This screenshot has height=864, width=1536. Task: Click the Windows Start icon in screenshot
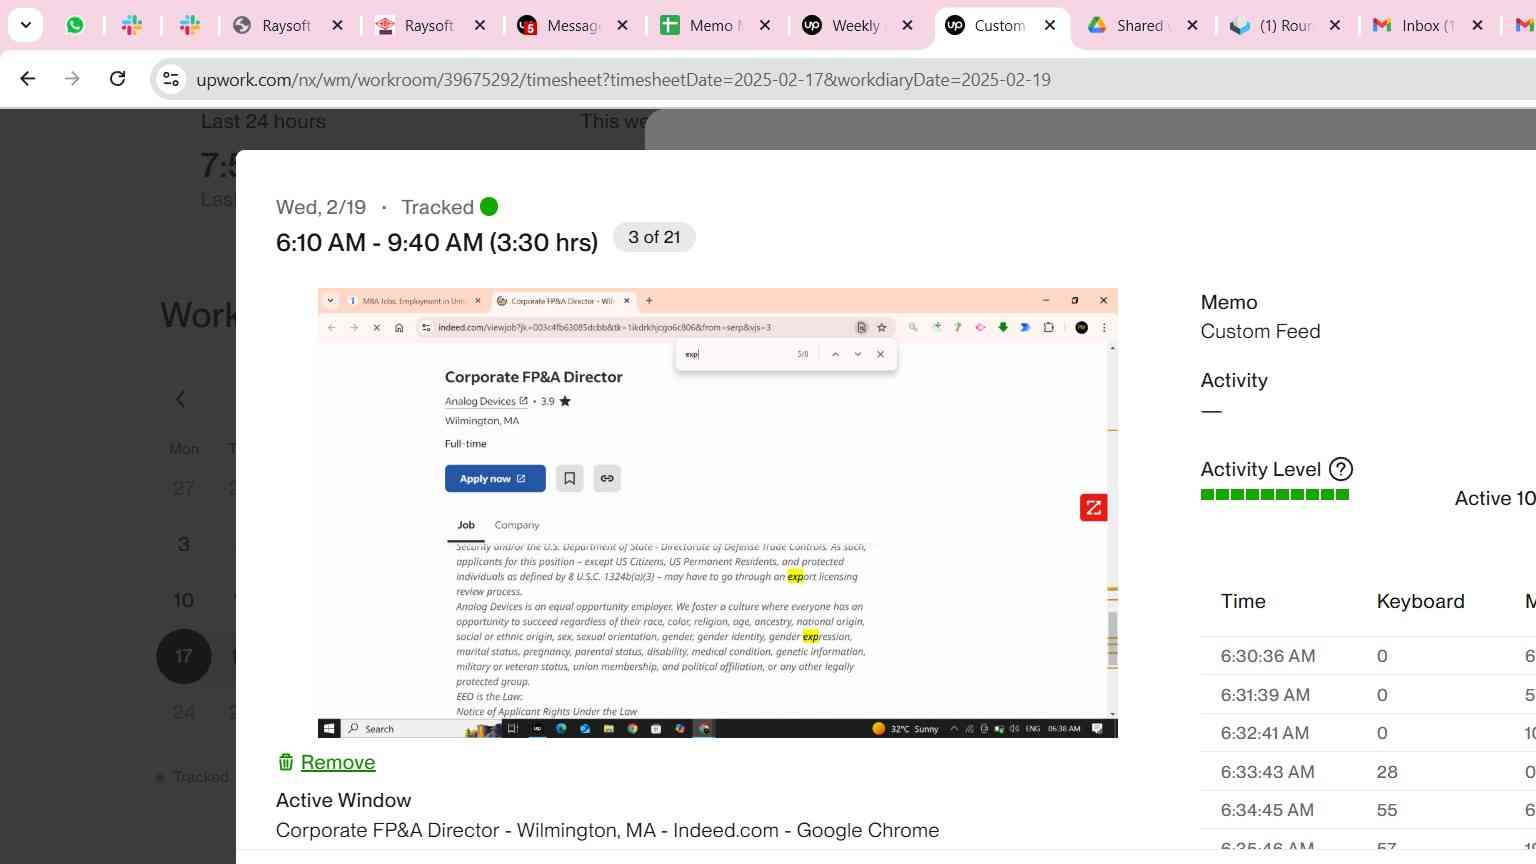click(329, 728)
